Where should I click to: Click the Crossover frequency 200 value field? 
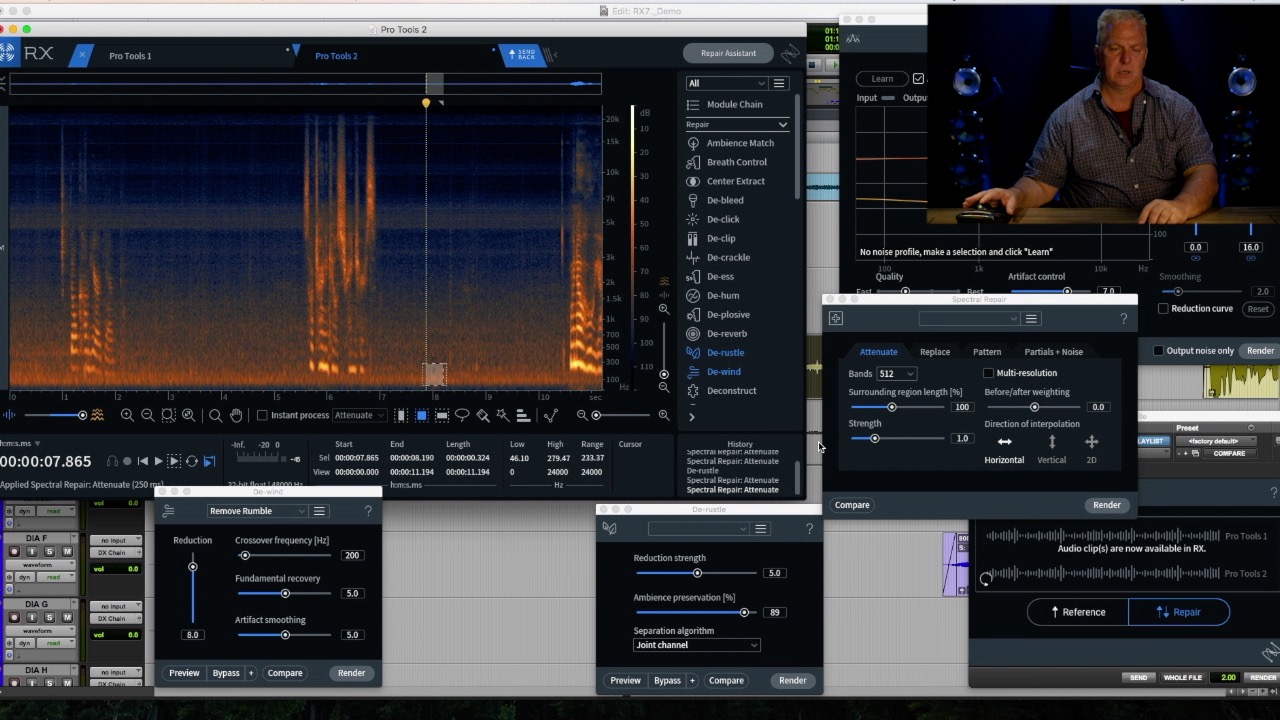coord(351,555)
